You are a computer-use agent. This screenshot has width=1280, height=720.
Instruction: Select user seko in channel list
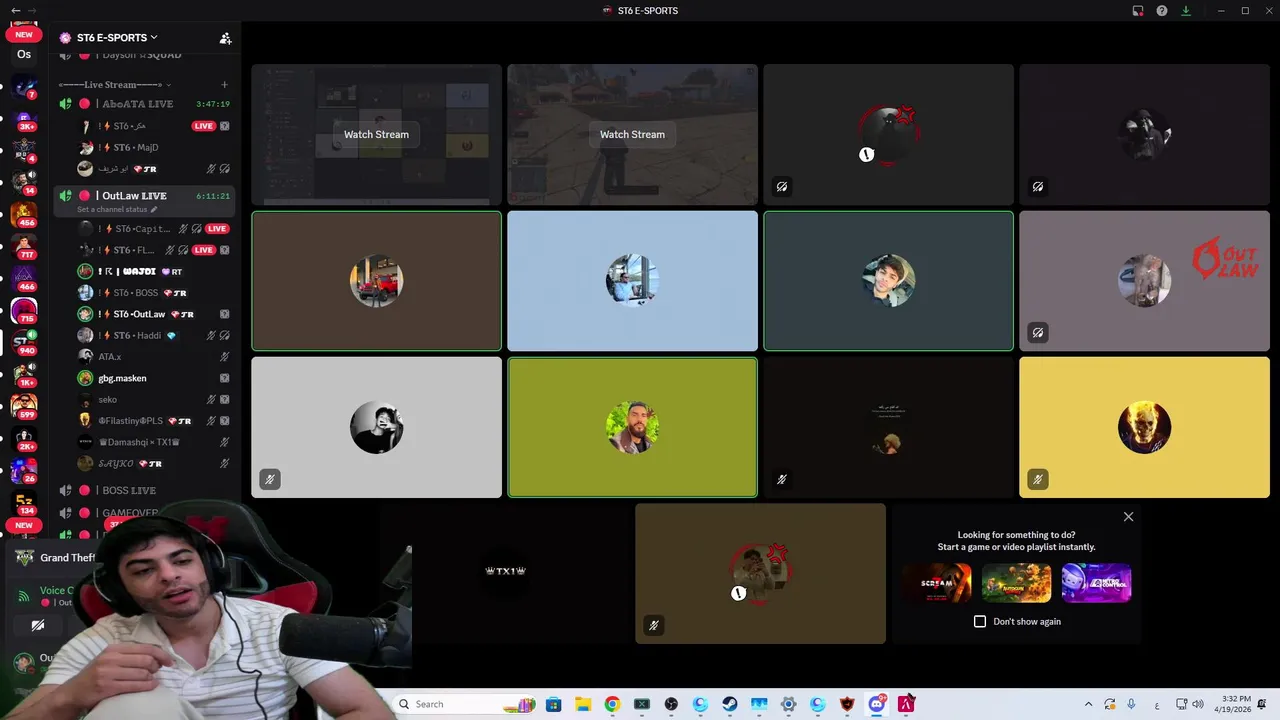coord(107,400)
